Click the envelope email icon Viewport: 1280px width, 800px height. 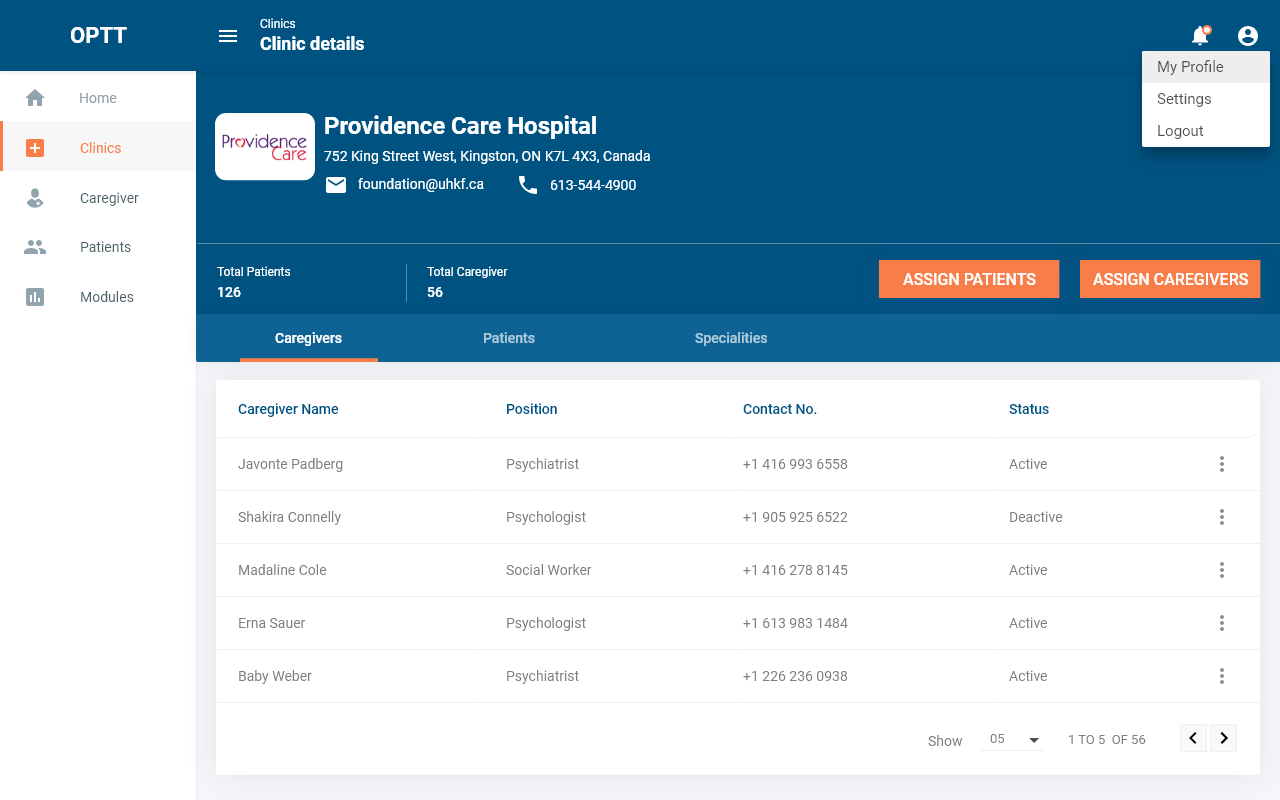click(x=336, y=185)
